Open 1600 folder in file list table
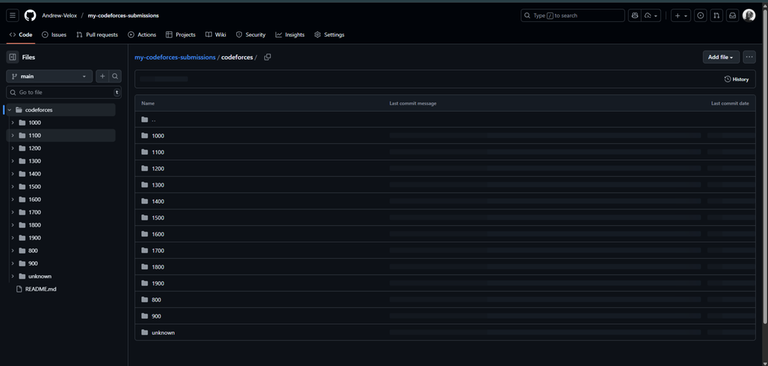Screen dimensions: 768x366 point(158,234)
